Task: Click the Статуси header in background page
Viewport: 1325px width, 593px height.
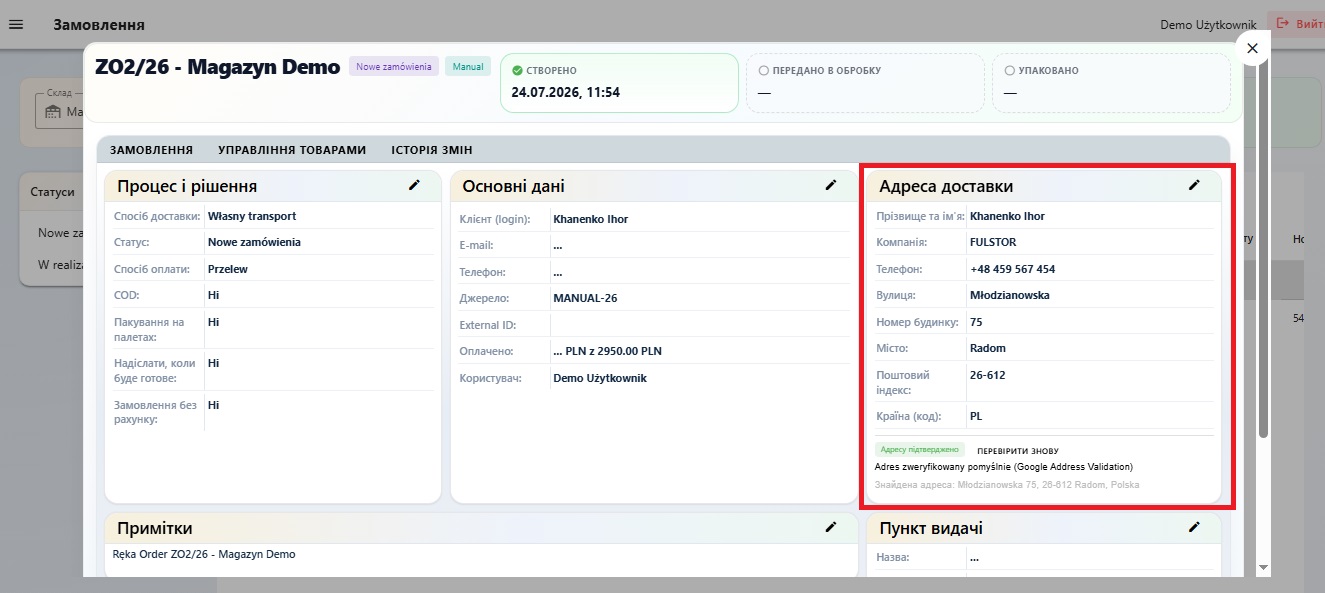Action: click(52, 192)
